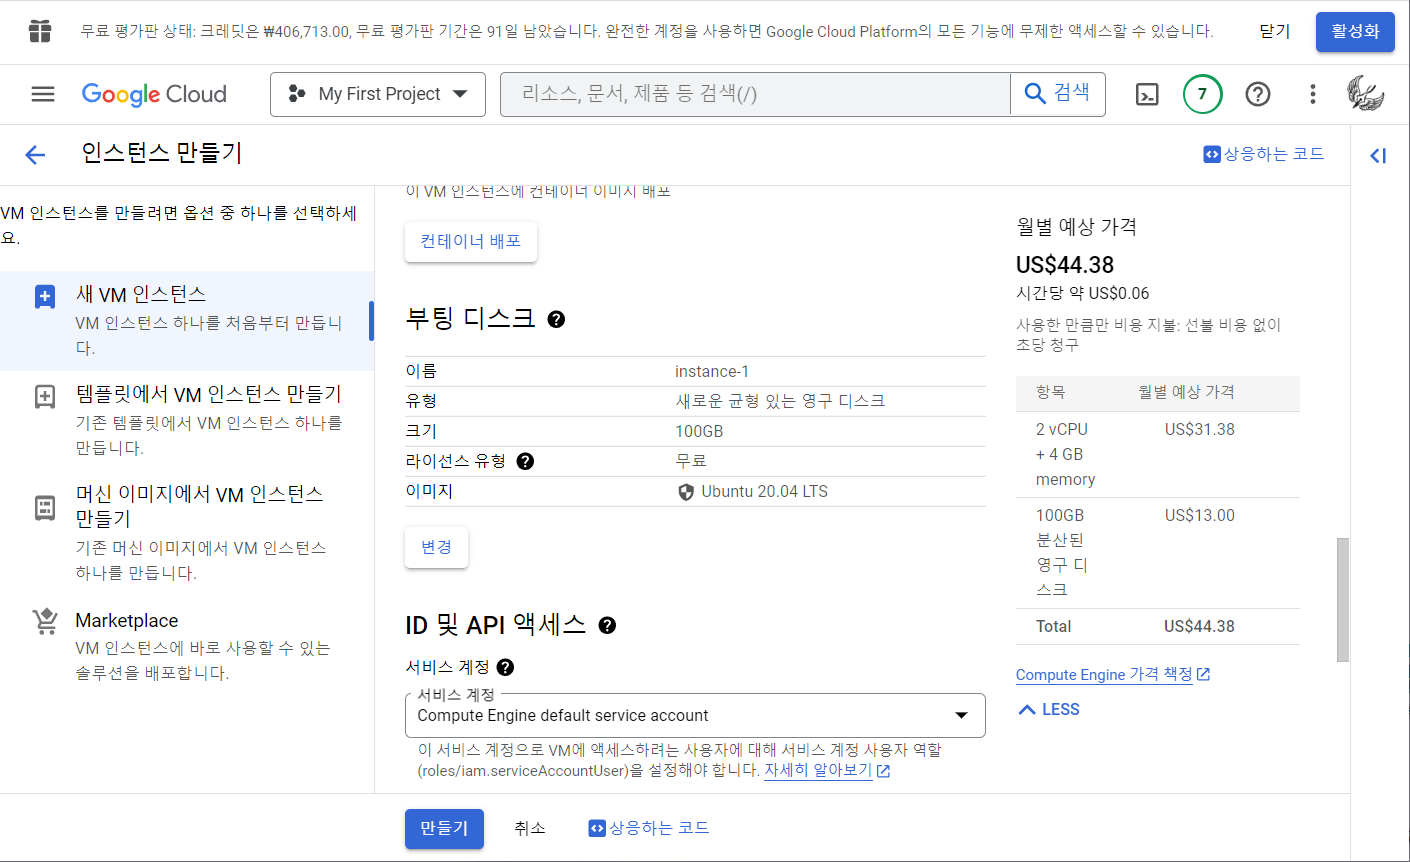Click 새로운 균형 있는 영구 디스크 value
Screen dimensions: 1410x862
pyautogui.click(x=780, y=401)
